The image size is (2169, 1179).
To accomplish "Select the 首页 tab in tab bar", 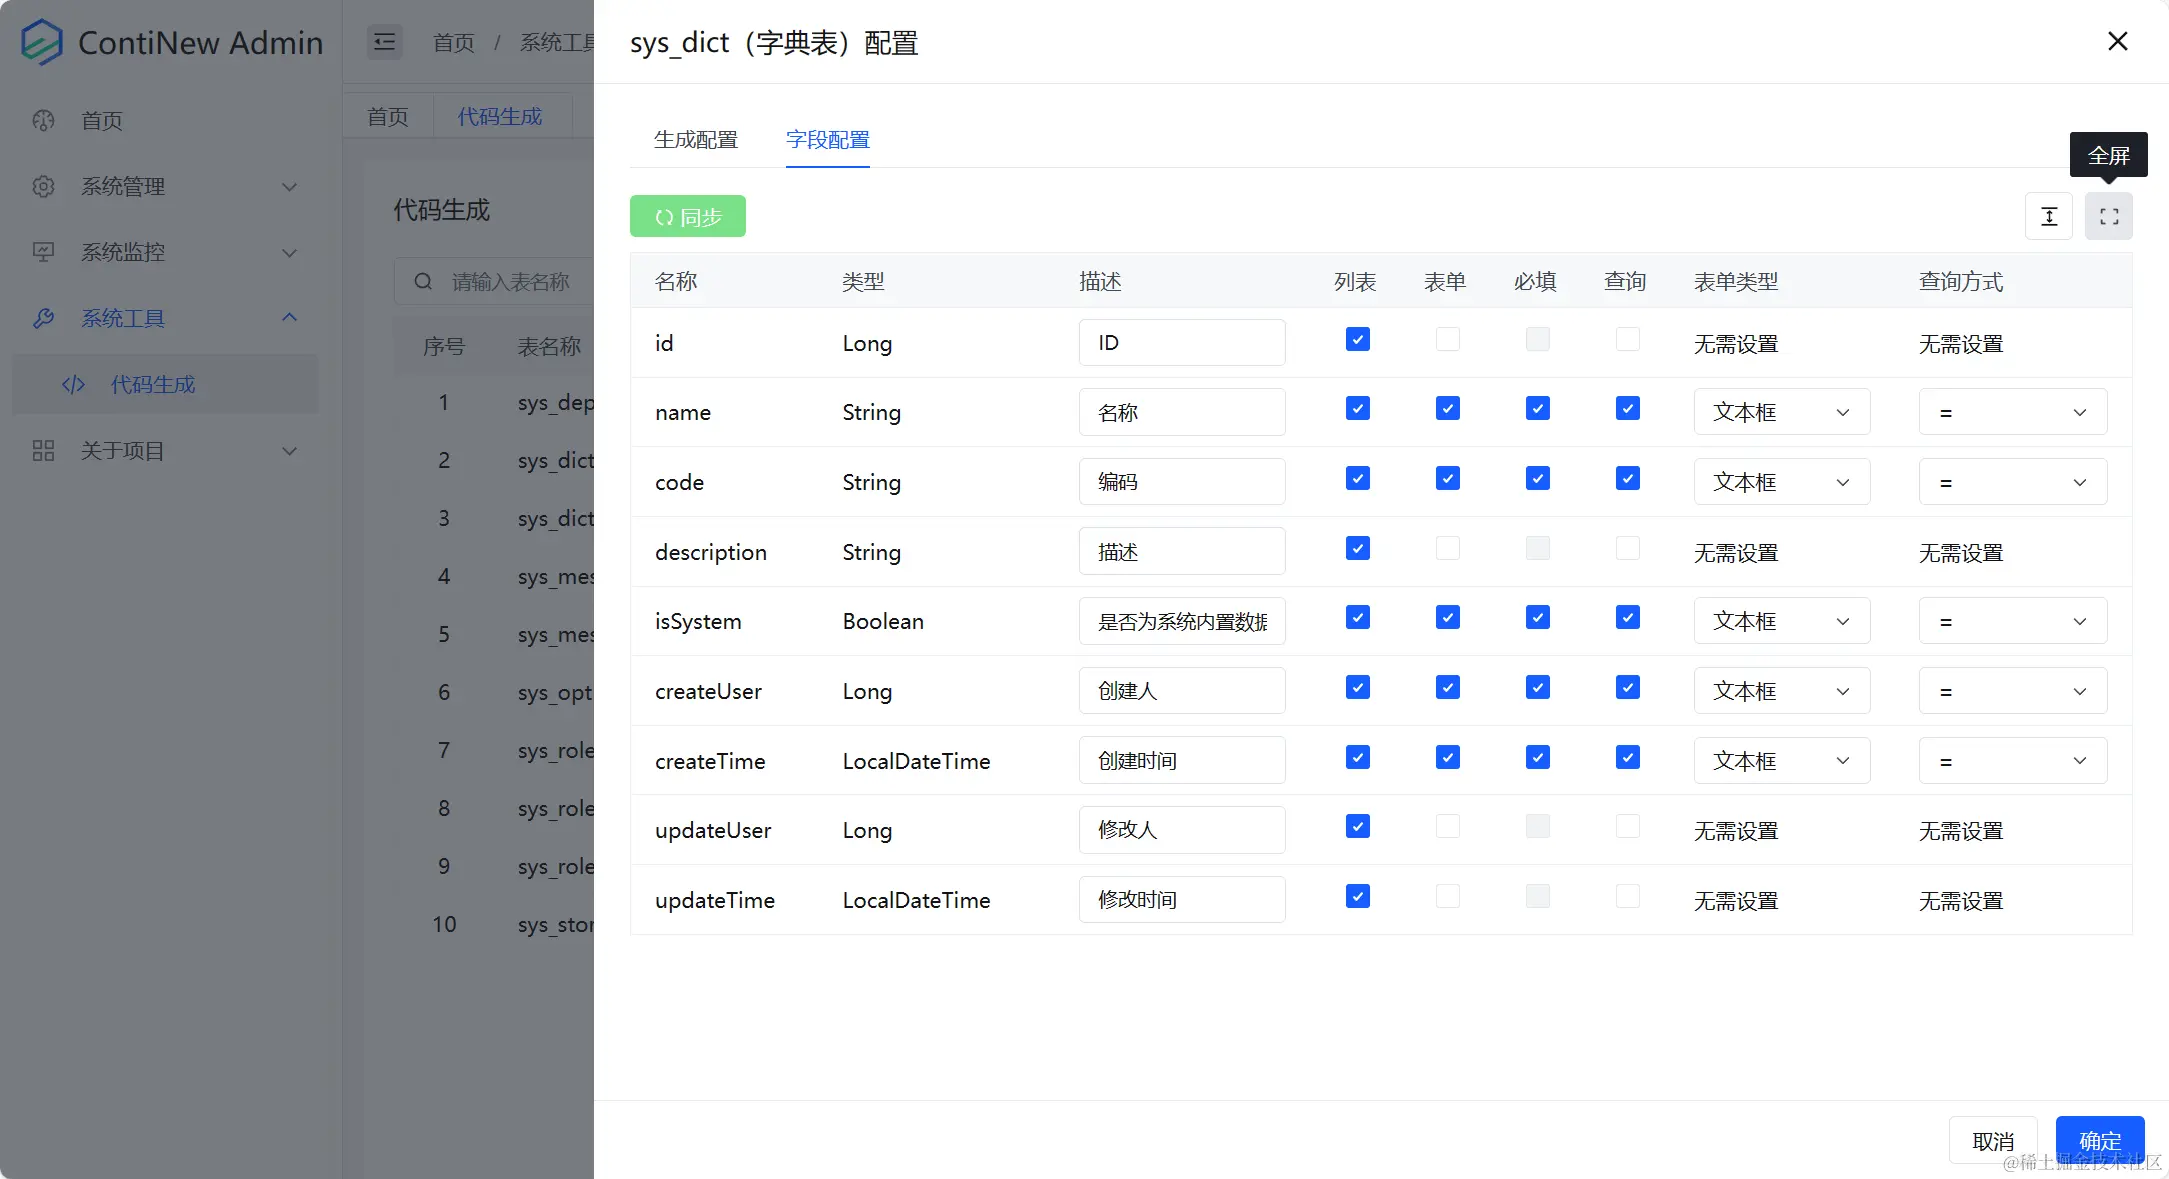I will 387,116.
